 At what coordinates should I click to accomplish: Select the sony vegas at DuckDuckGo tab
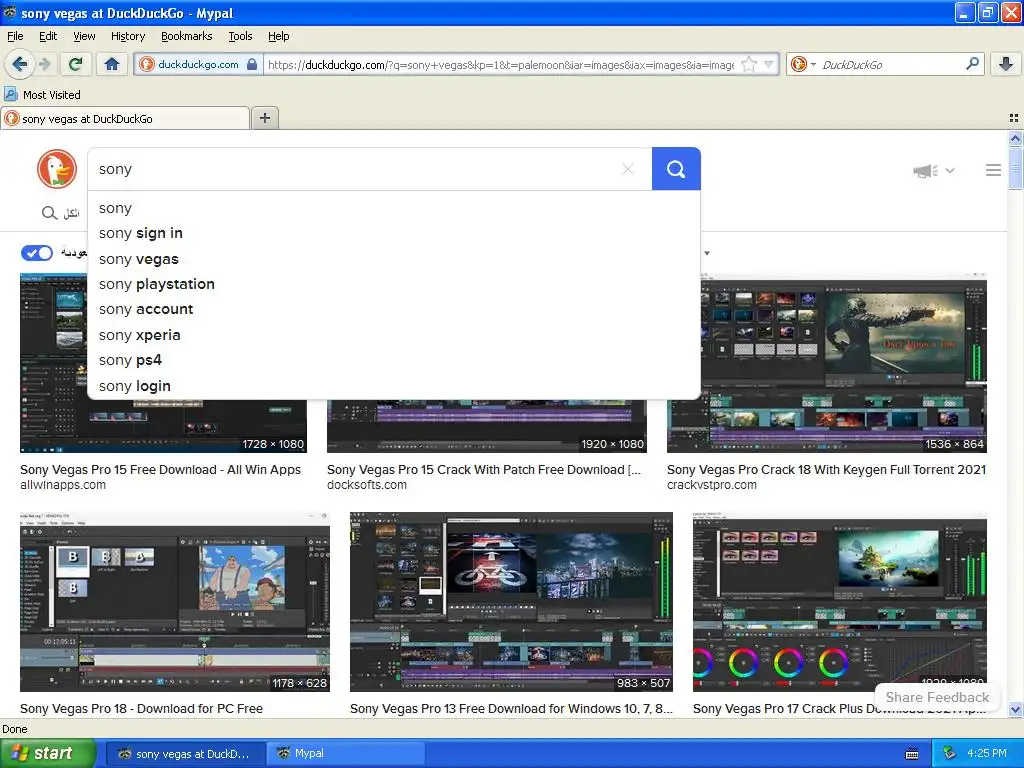125,118
